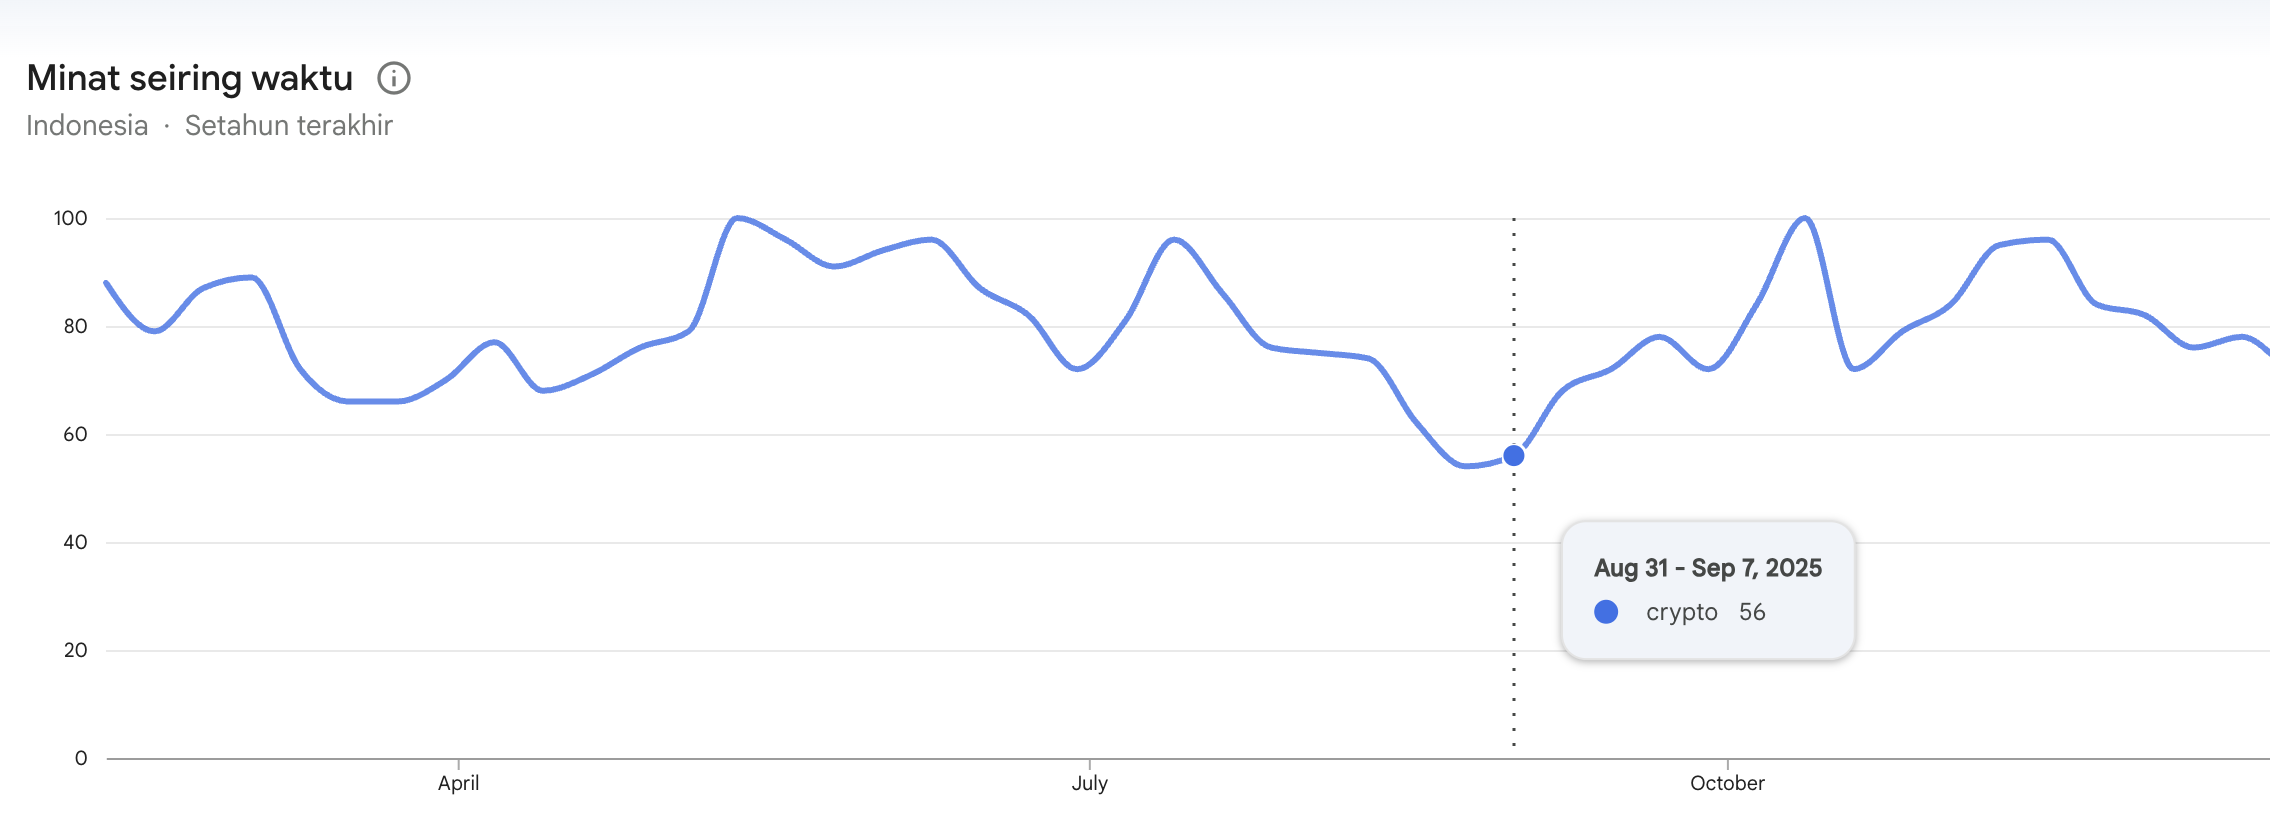Click the 40 label on the y-axis

pos(75,542)
